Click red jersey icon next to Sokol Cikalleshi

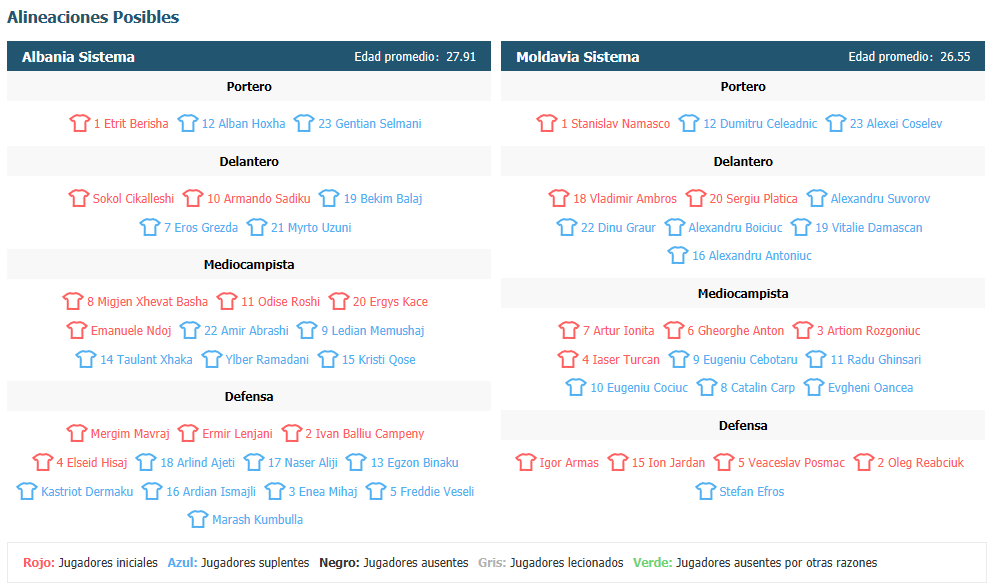[x=78, y=198]
